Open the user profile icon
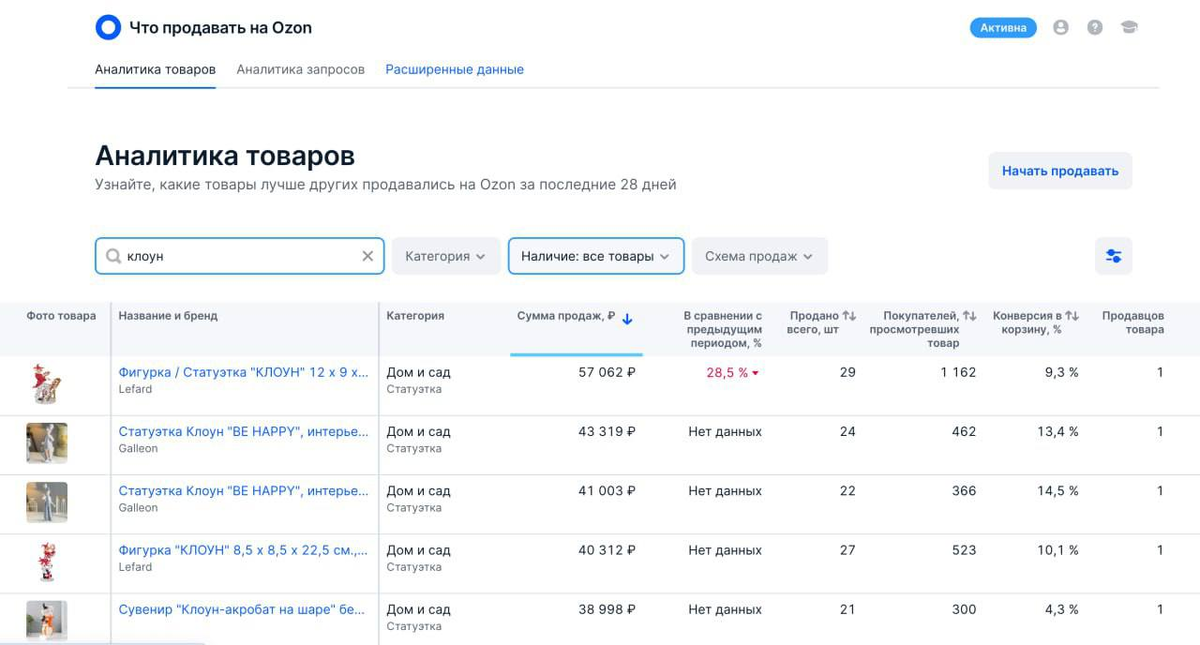 (x=1061, y=28)
